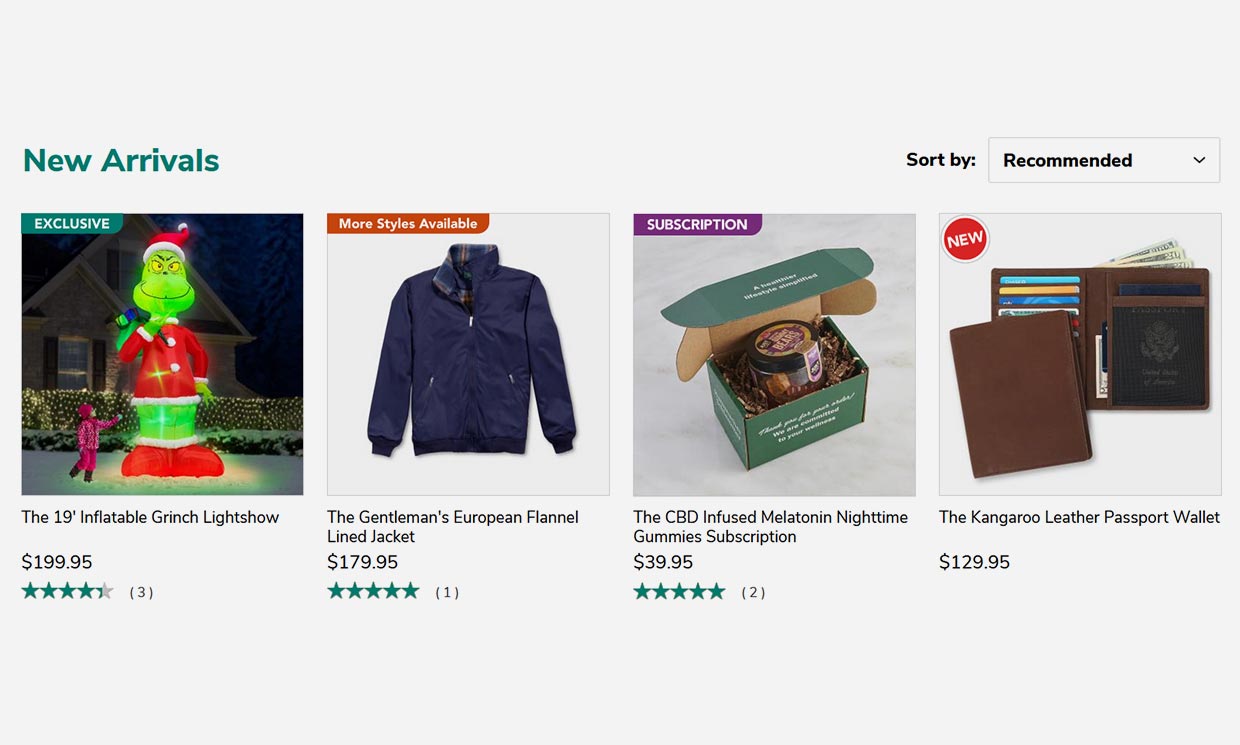
Task: Click CBD Infused Melatonin Nighttime Gummies link
Action: pyautogui.click(x=770, y=526)
